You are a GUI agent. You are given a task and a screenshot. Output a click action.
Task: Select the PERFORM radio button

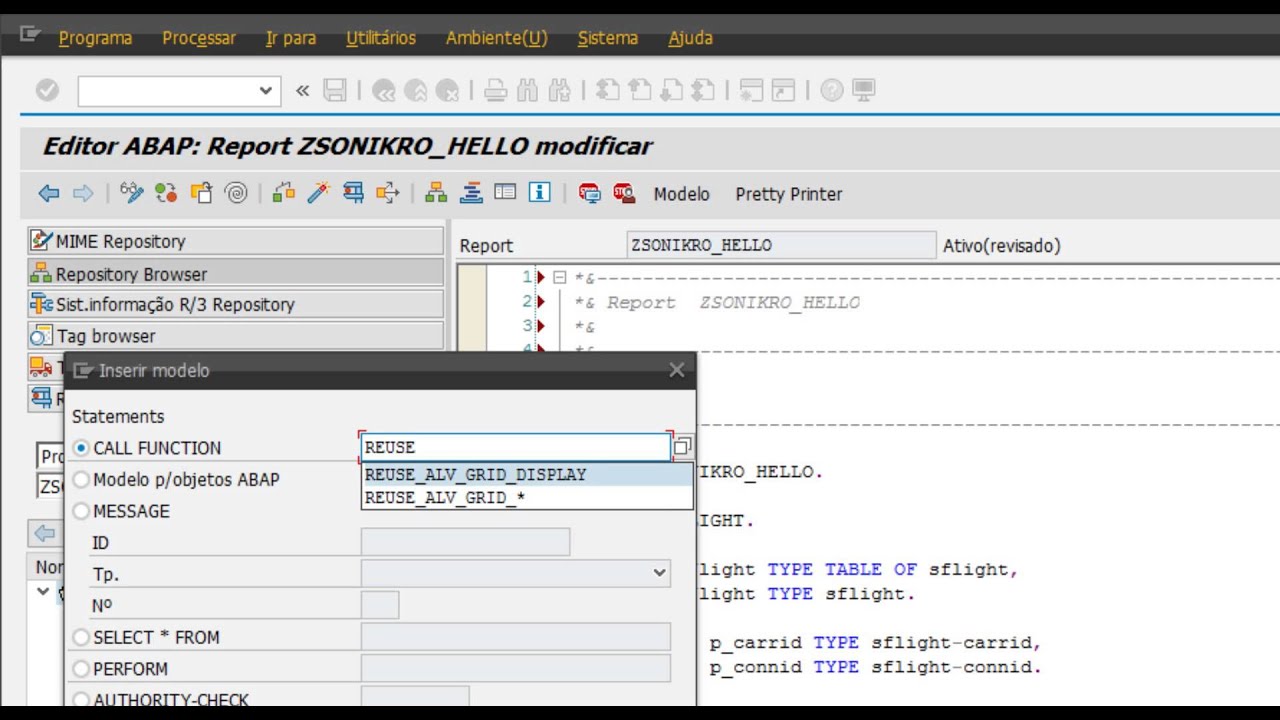(x=81, y=669)
